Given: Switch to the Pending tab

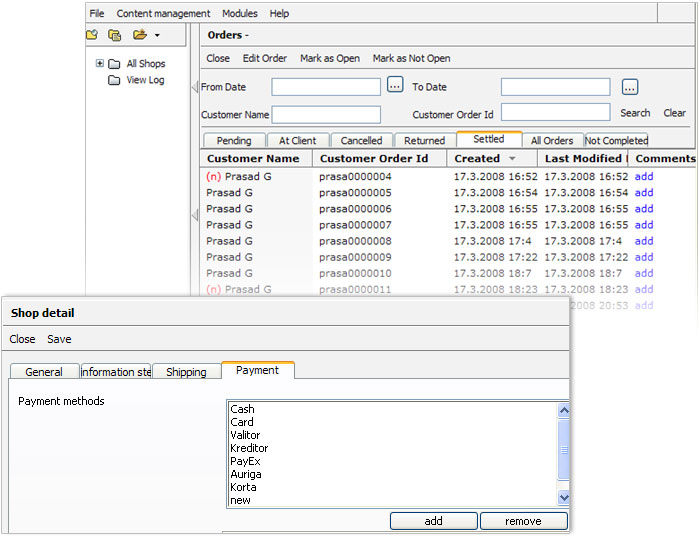Looking at the screenshot, I should pos(233,141).
